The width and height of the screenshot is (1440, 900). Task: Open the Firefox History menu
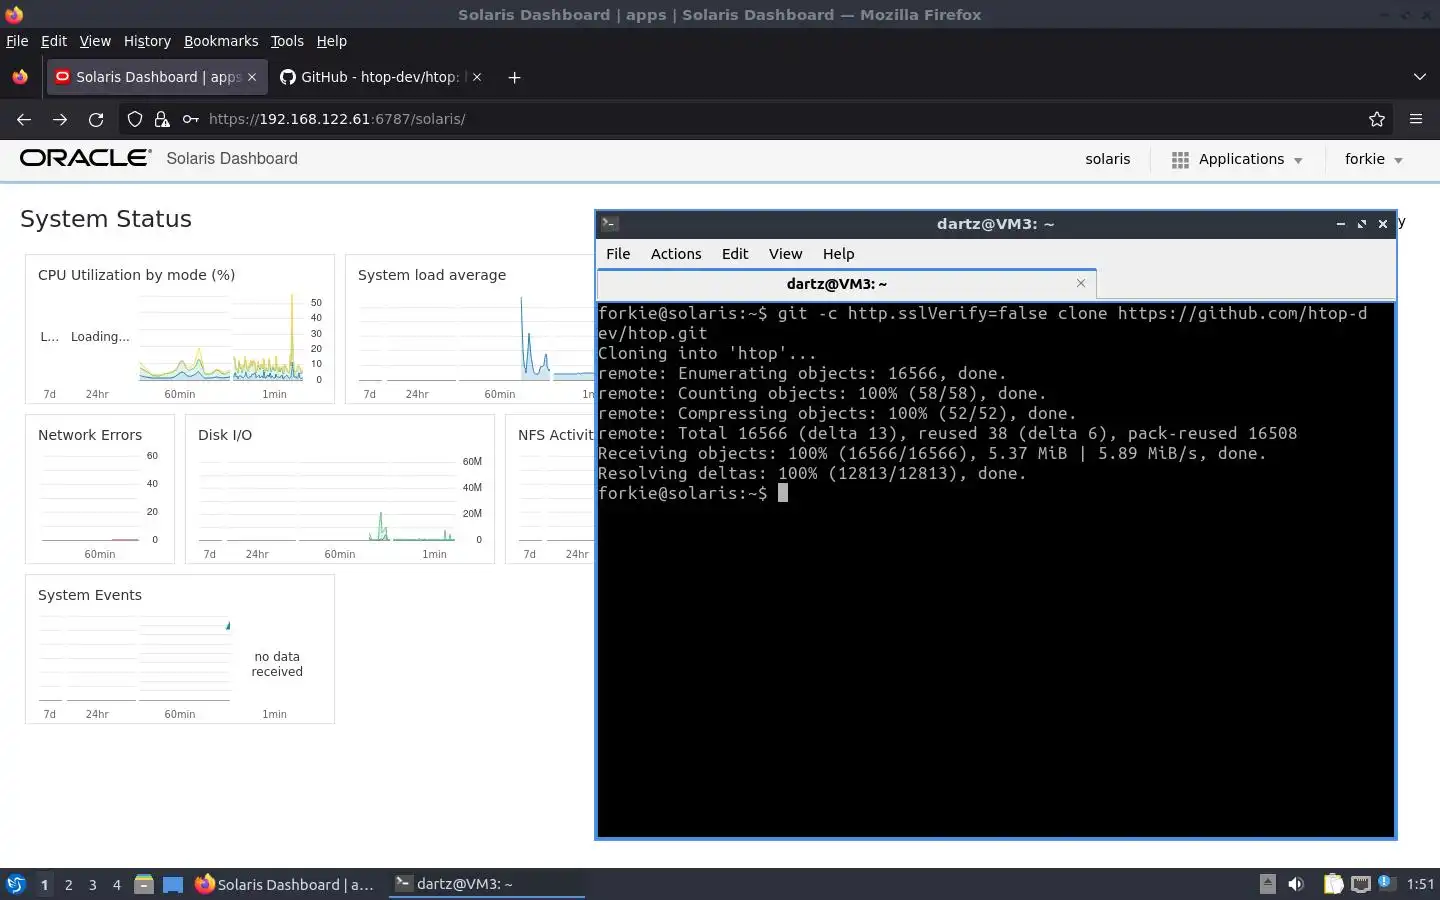coord(147,41)
